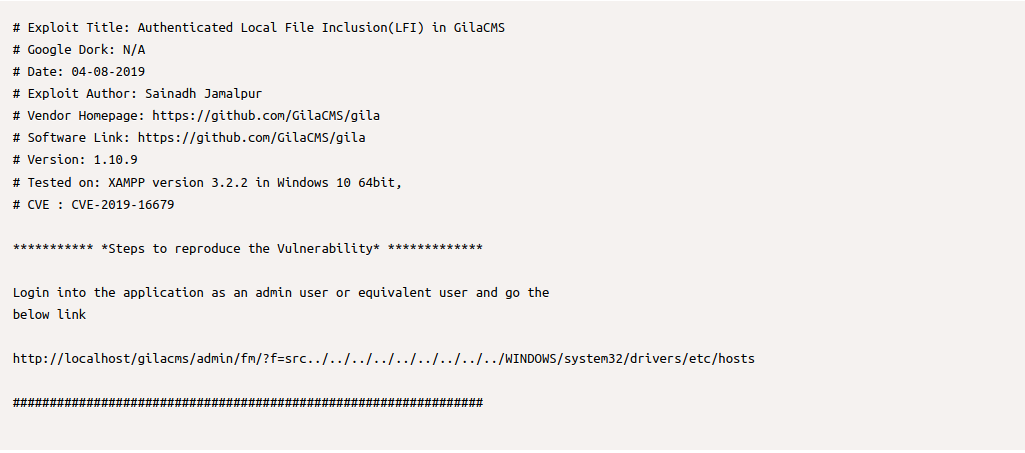The height and width of the screenshot is (453, 1025).
Task: Click the 'Exploit Title' label
Action: (75, 28)
